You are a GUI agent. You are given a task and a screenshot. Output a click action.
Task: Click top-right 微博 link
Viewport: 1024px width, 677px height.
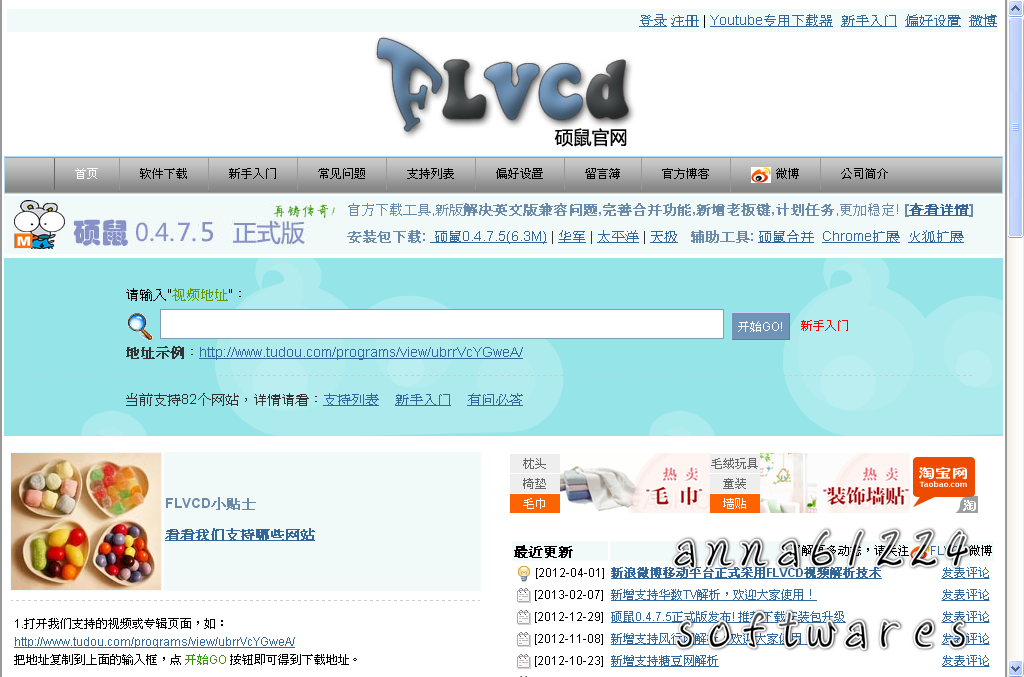[x=983, y=21]
